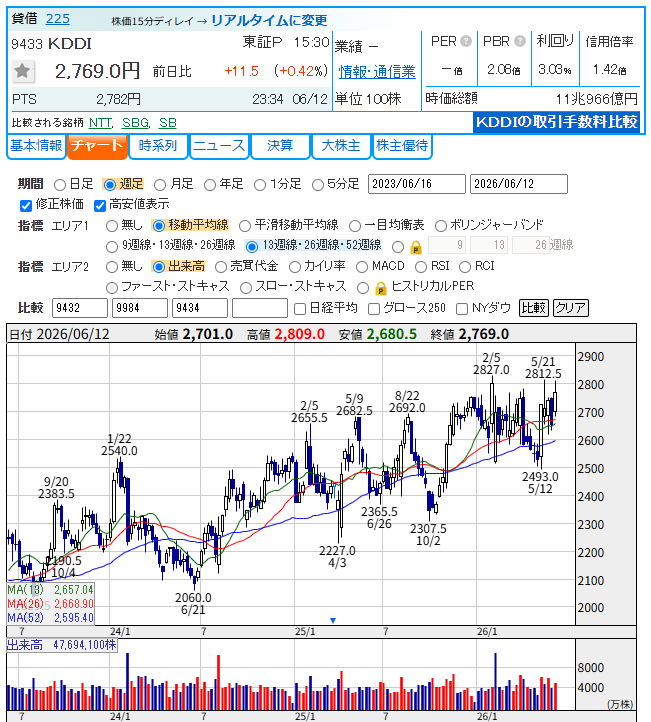
Task: Select the 5分足 period radio button
Action: click(x=318, y=185)
